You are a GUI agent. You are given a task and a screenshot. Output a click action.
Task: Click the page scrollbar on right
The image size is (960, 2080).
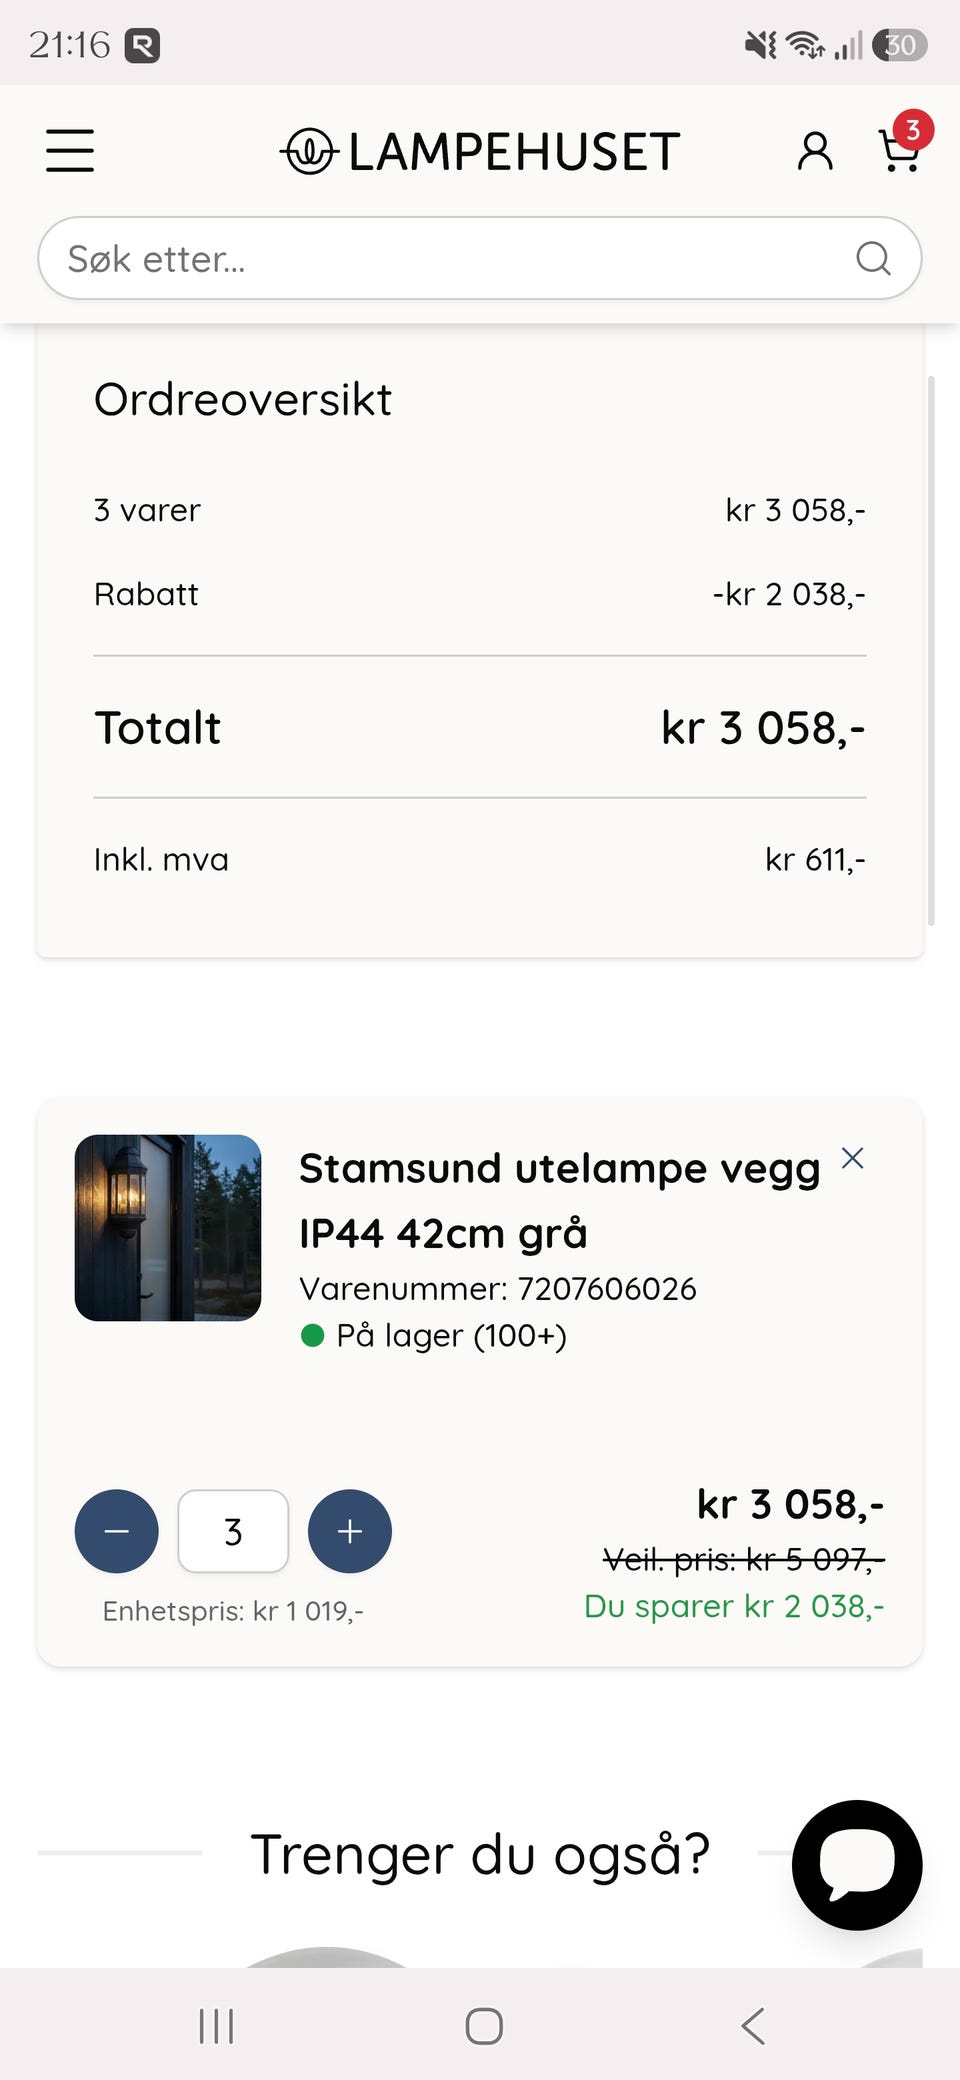[931, 650]
